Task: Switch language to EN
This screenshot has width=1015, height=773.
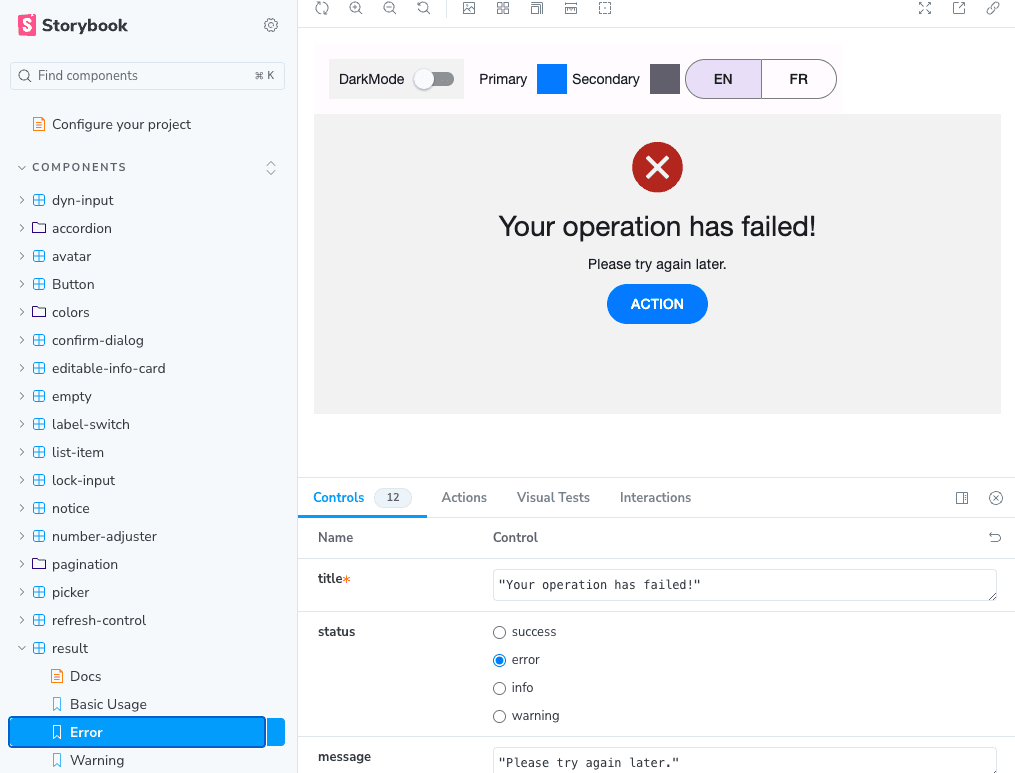Action: point(723,79)
